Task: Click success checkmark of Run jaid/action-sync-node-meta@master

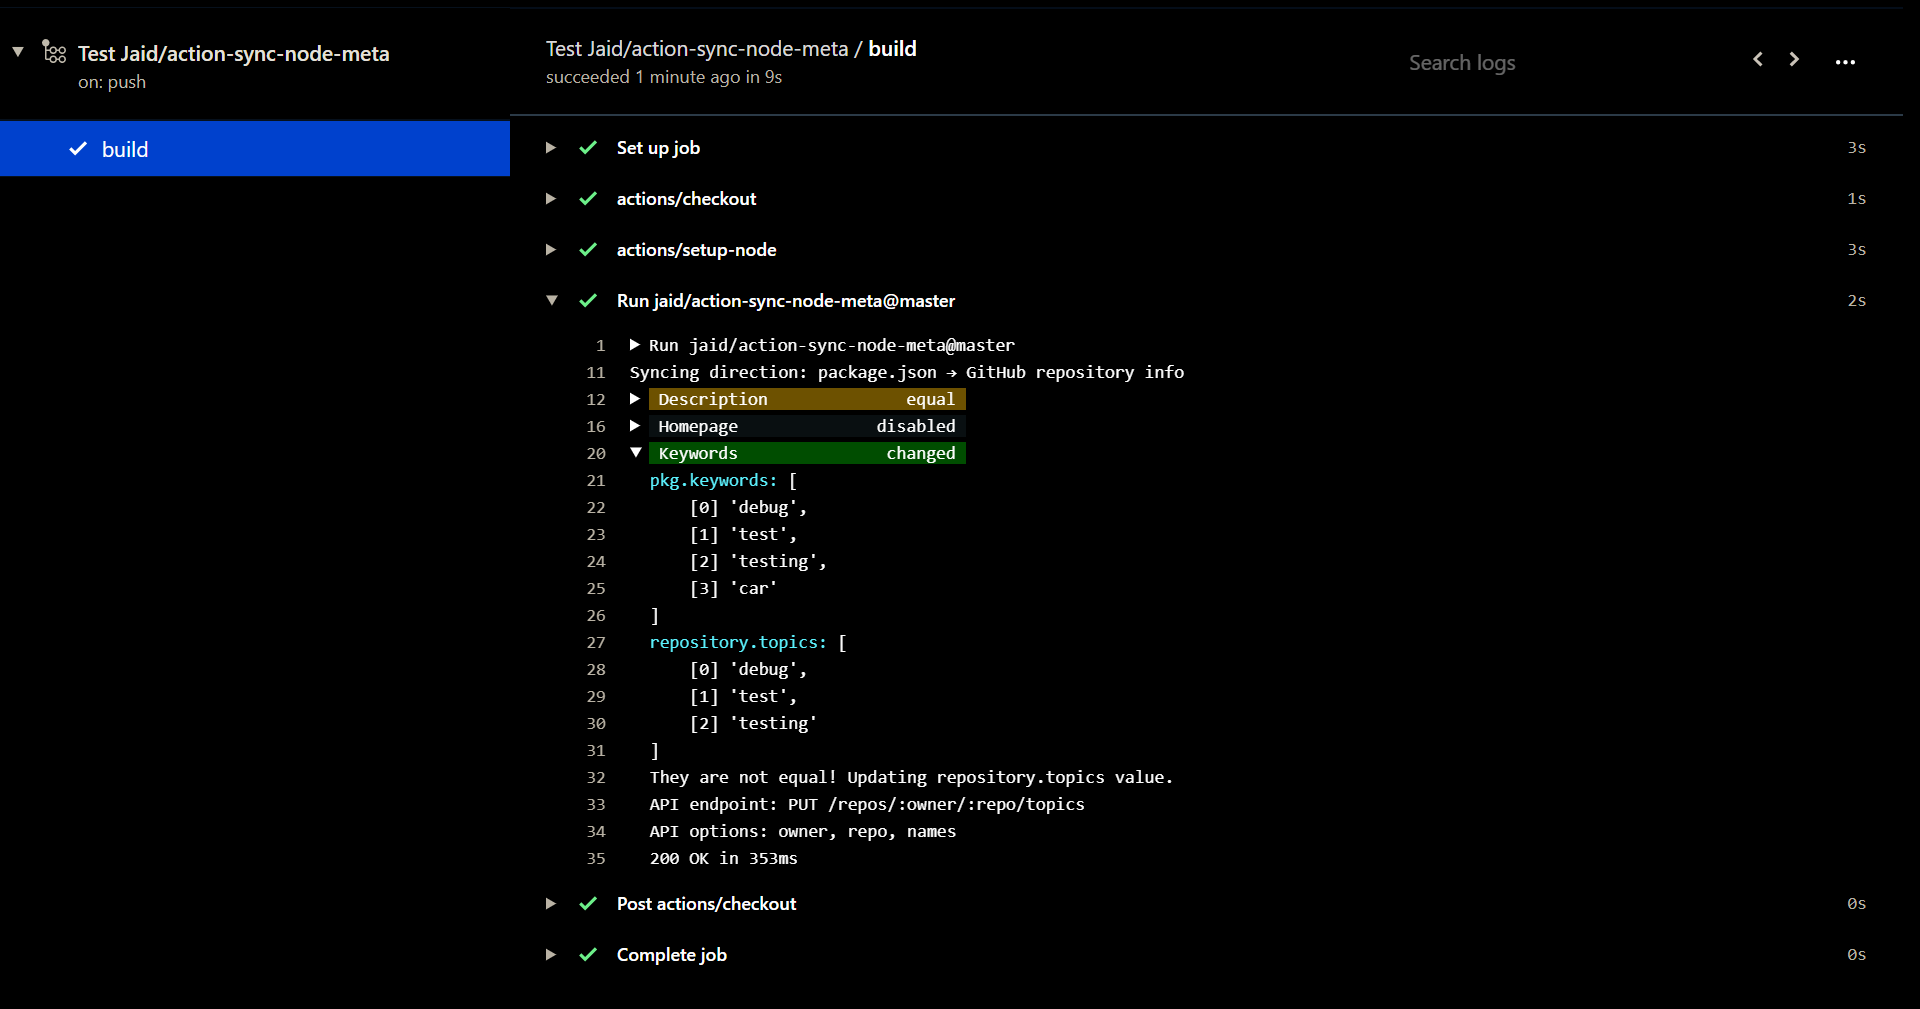Action: (588, 301)
